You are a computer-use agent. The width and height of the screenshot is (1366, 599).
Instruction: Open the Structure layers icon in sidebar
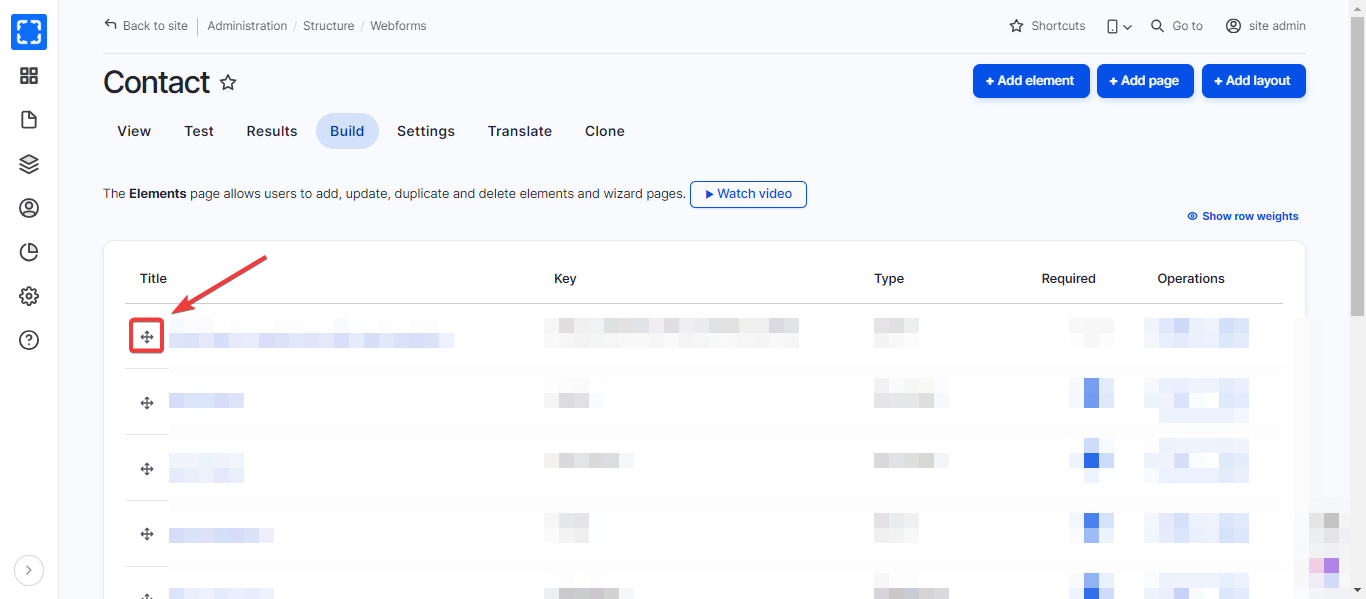coord(29,164)
